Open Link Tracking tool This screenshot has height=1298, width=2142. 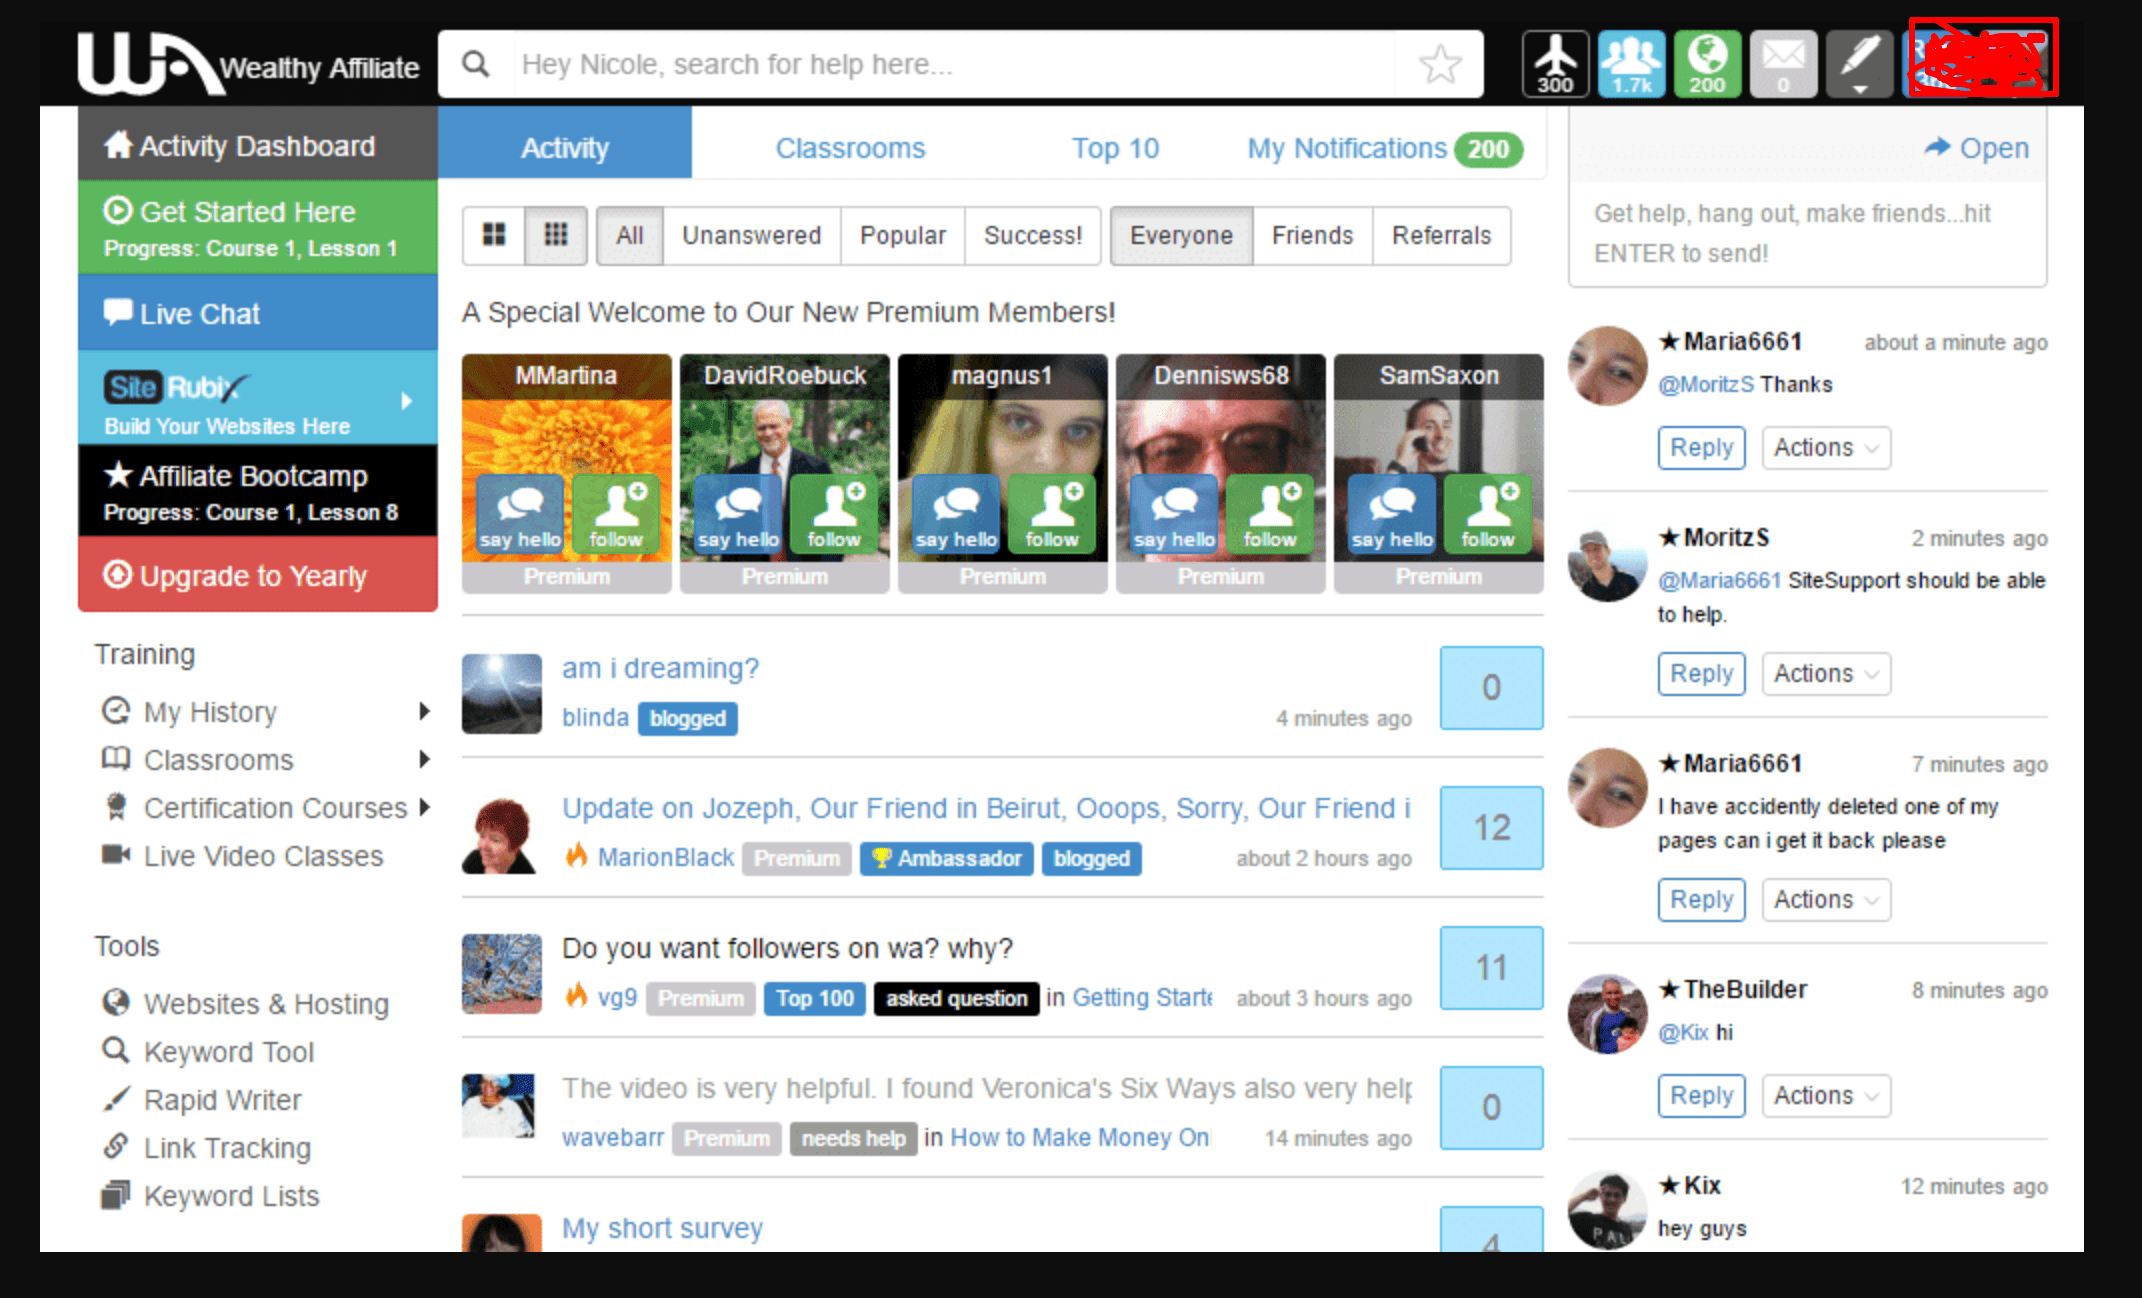pyautogui.click(x=207, y=1147)
